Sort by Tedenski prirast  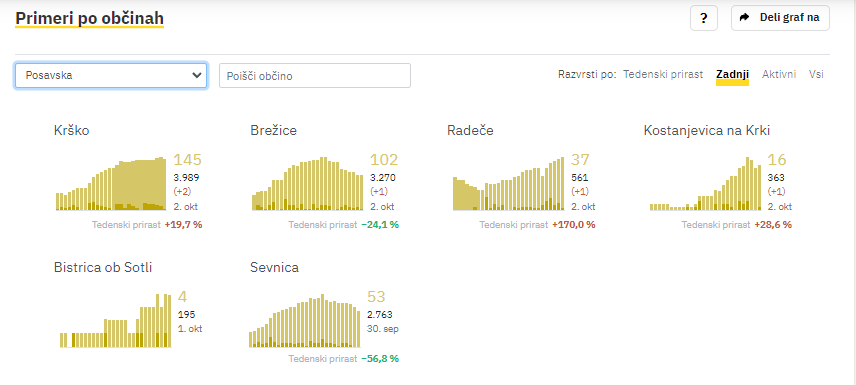tap(663, 74)
